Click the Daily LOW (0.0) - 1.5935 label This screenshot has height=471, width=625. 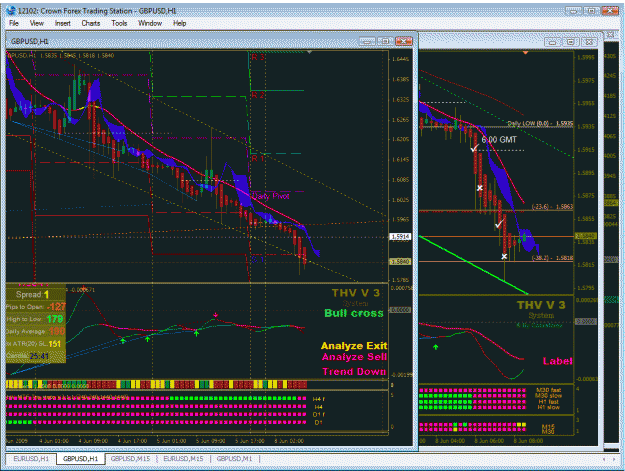pos(540,124)
